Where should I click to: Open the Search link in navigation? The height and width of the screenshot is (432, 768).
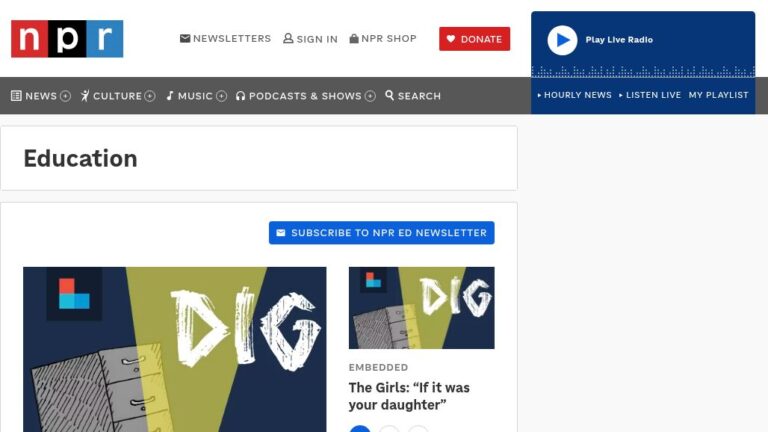(x=419, y=96)
